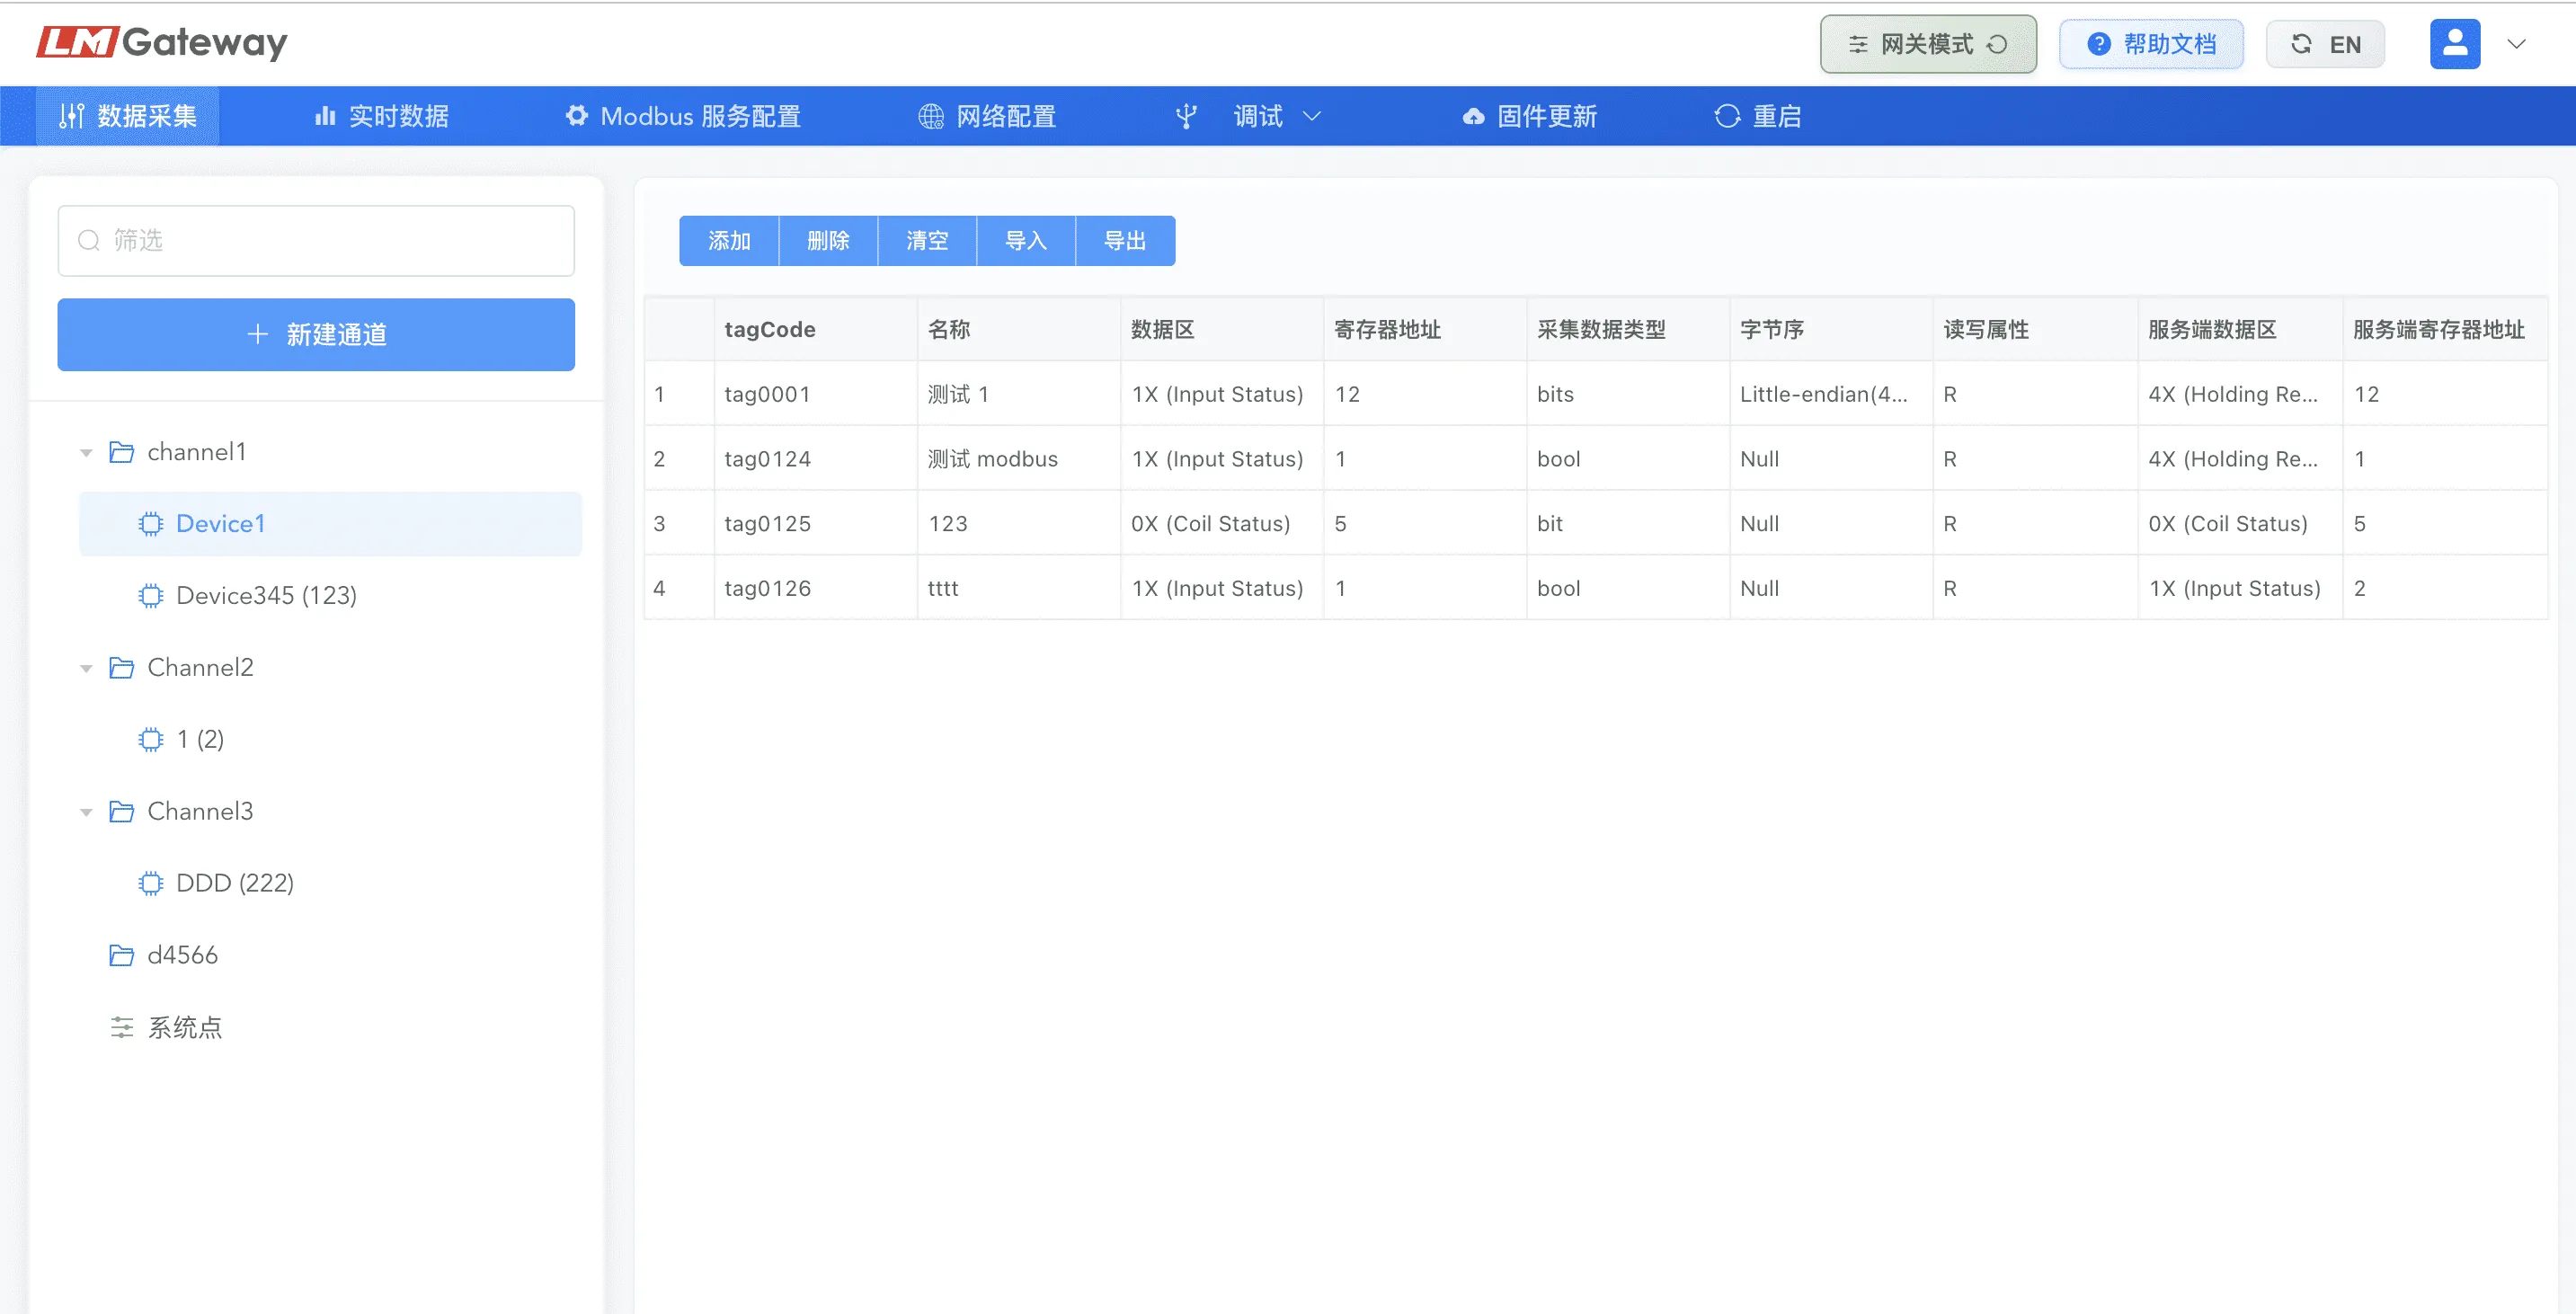Select the tag0125 table row

767,523
